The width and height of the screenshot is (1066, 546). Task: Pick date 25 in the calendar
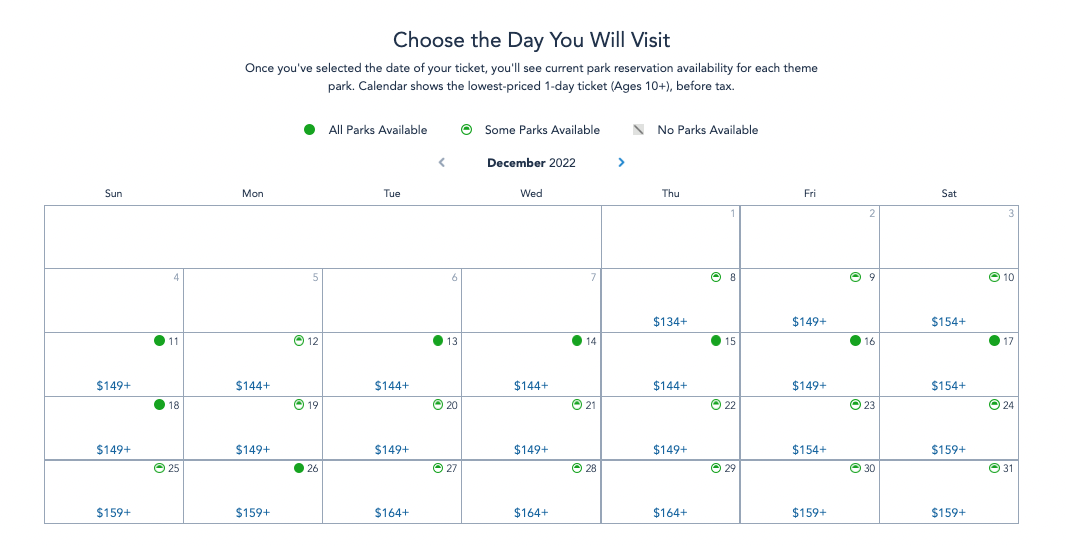point(173,469)
